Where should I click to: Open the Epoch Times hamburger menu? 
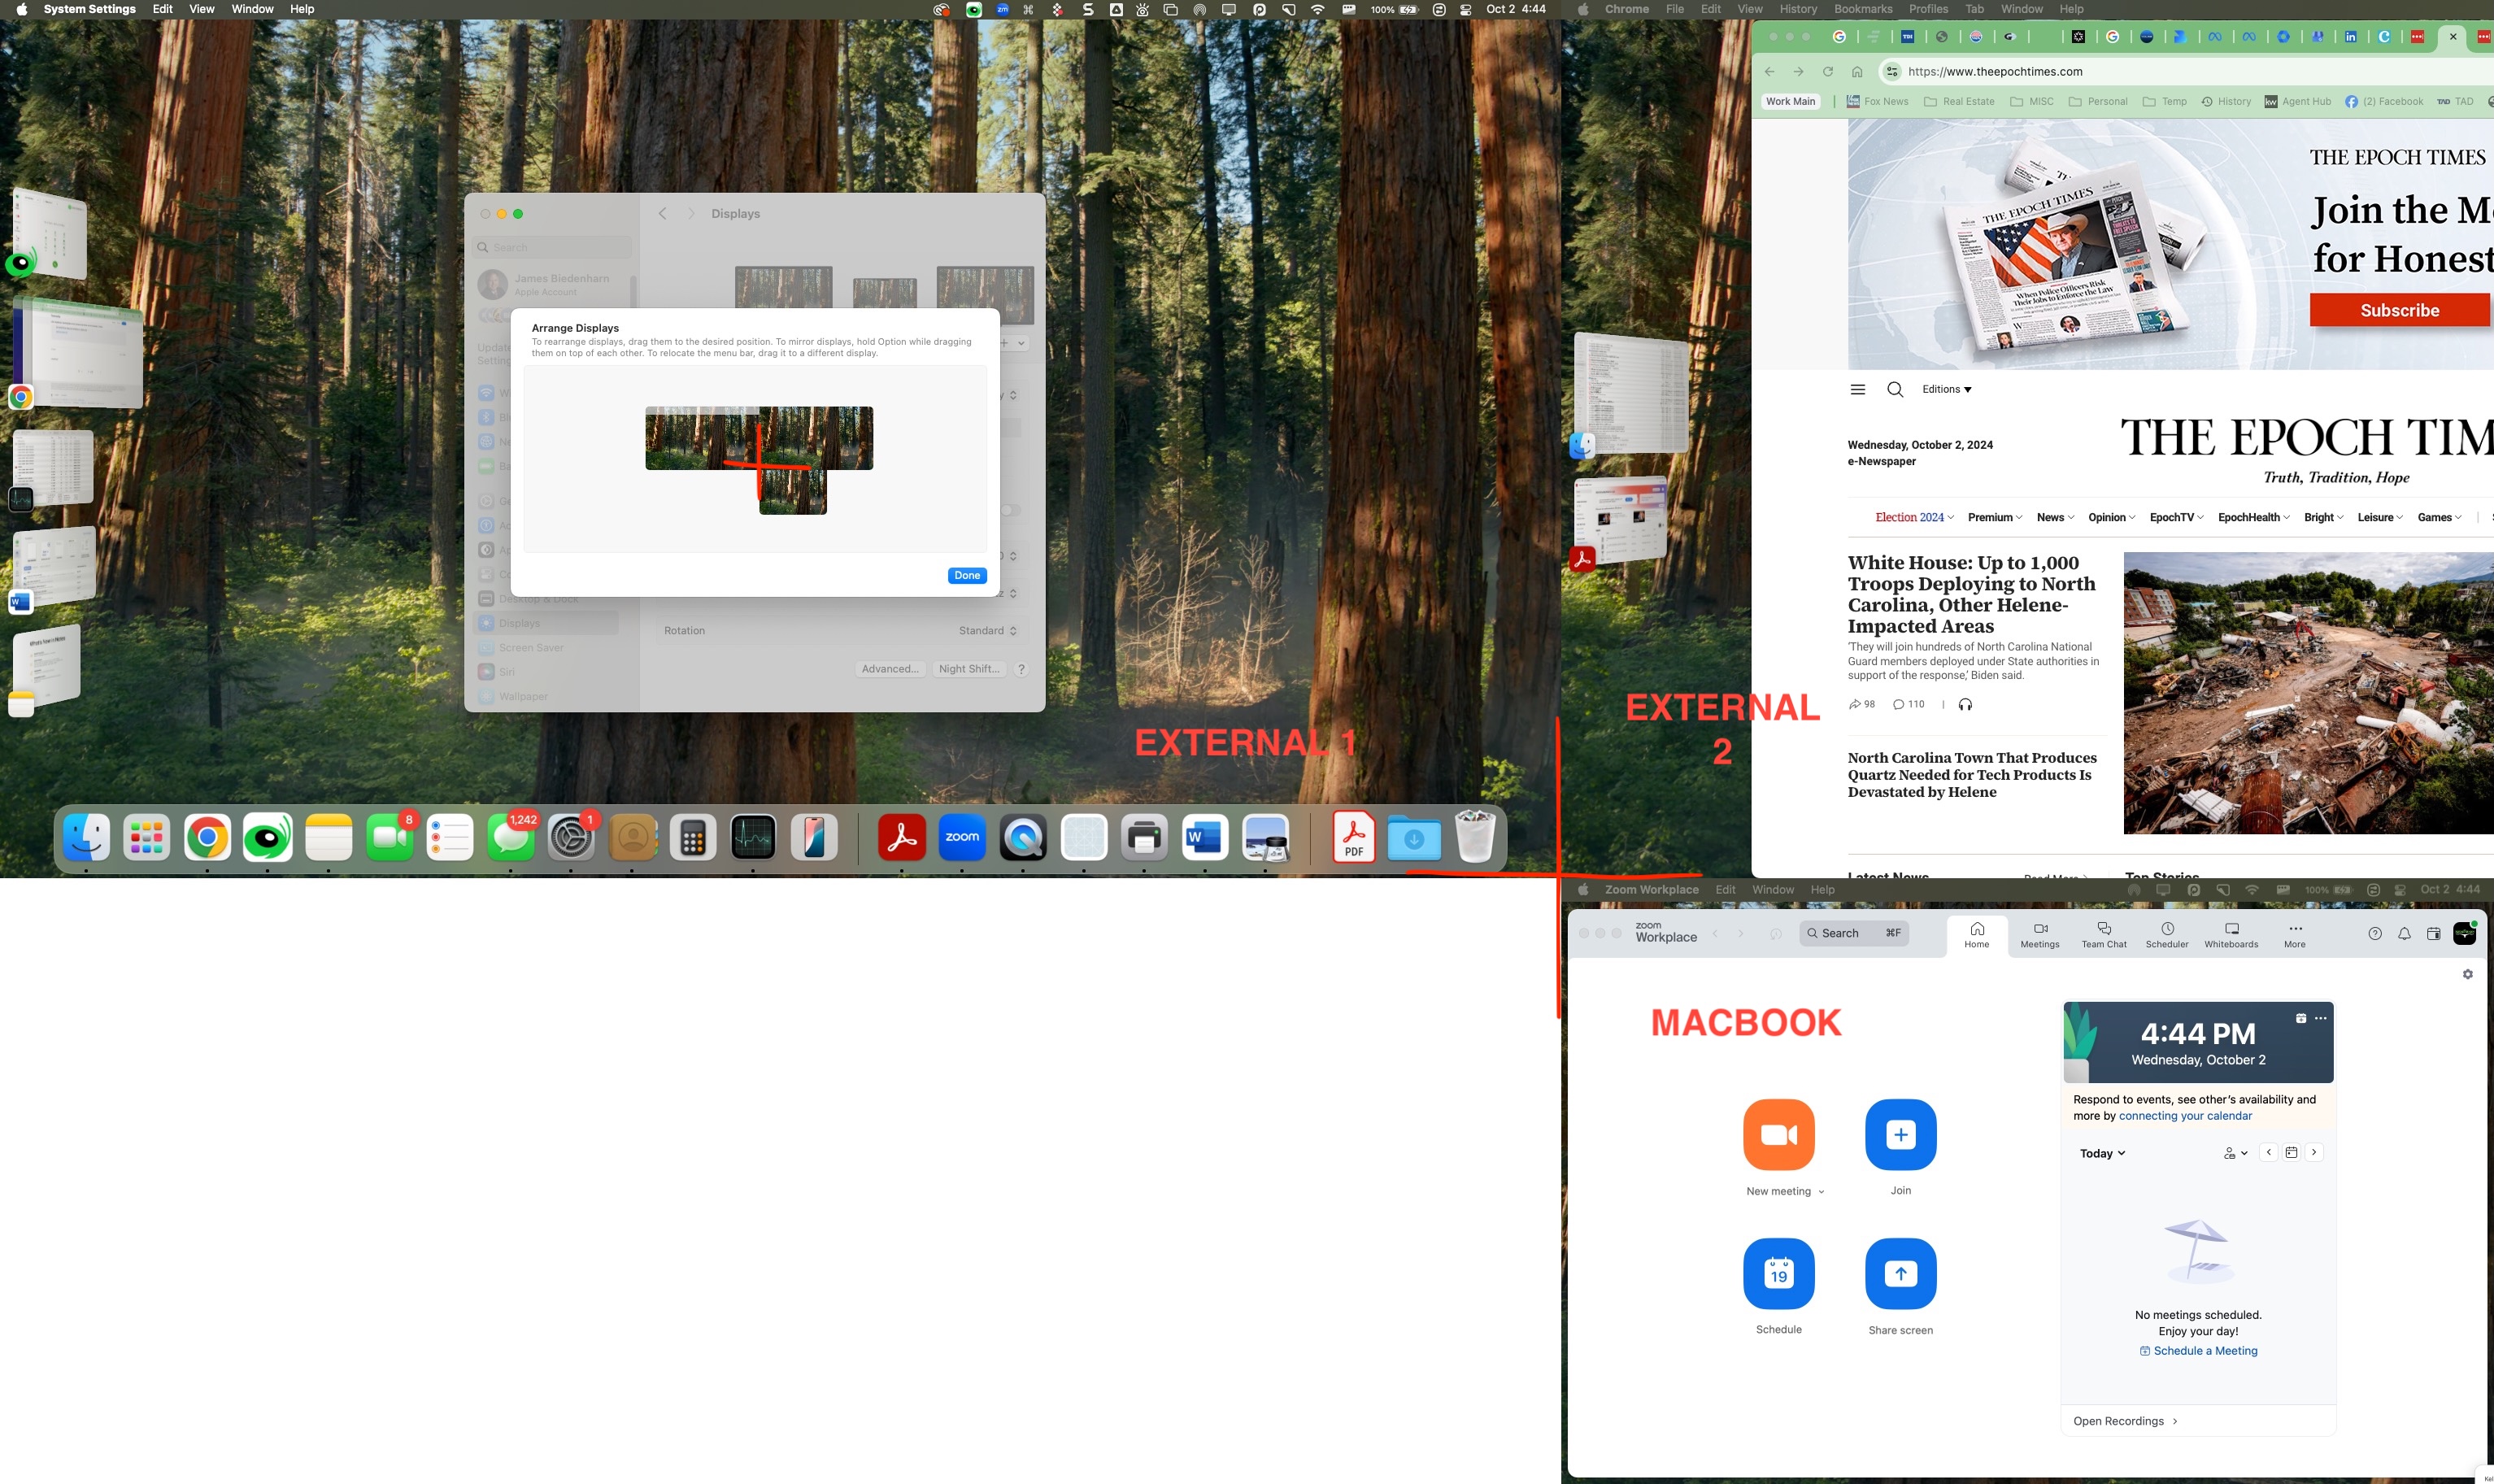pos(1857,390)
